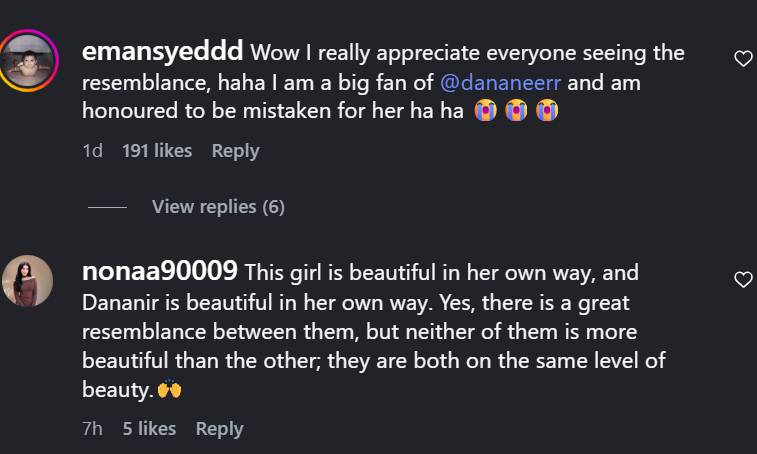Click the last crying emoji

tap(547, 111)
